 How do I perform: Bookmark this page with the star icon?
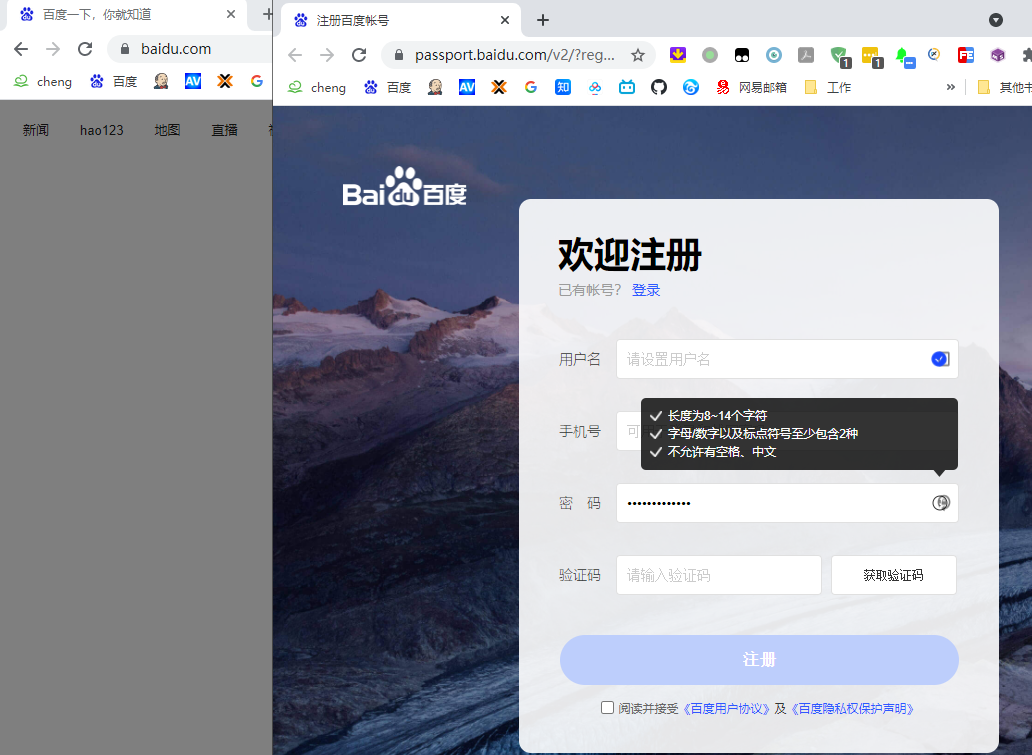pyautogui.click(x=637, y=55)
